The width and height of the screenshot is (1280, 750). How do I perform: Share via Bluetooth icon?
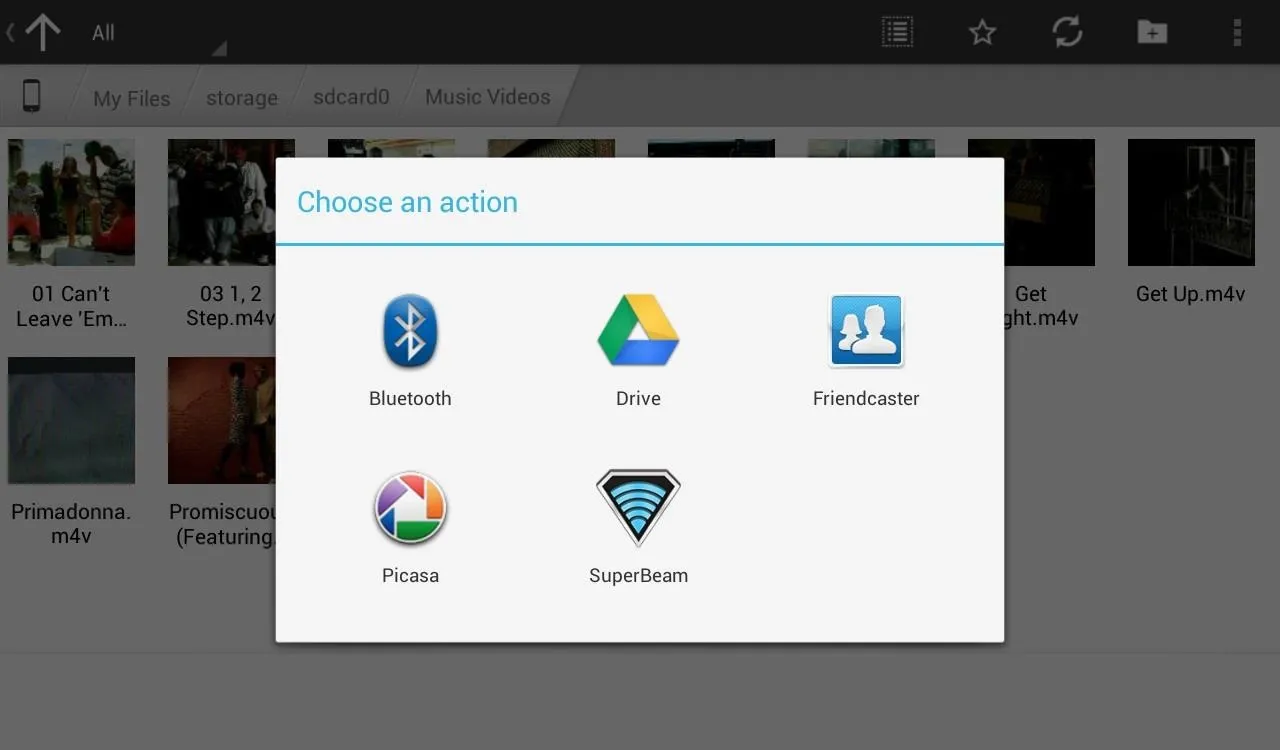(x=410, y=331)
